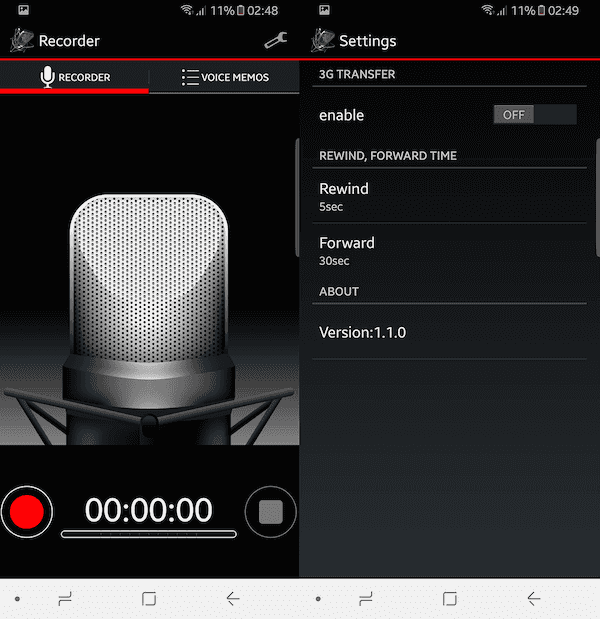Tap the home button below Settings screen
The height and width of the screenshot is (619, 600).
click(x=450, y=599)
